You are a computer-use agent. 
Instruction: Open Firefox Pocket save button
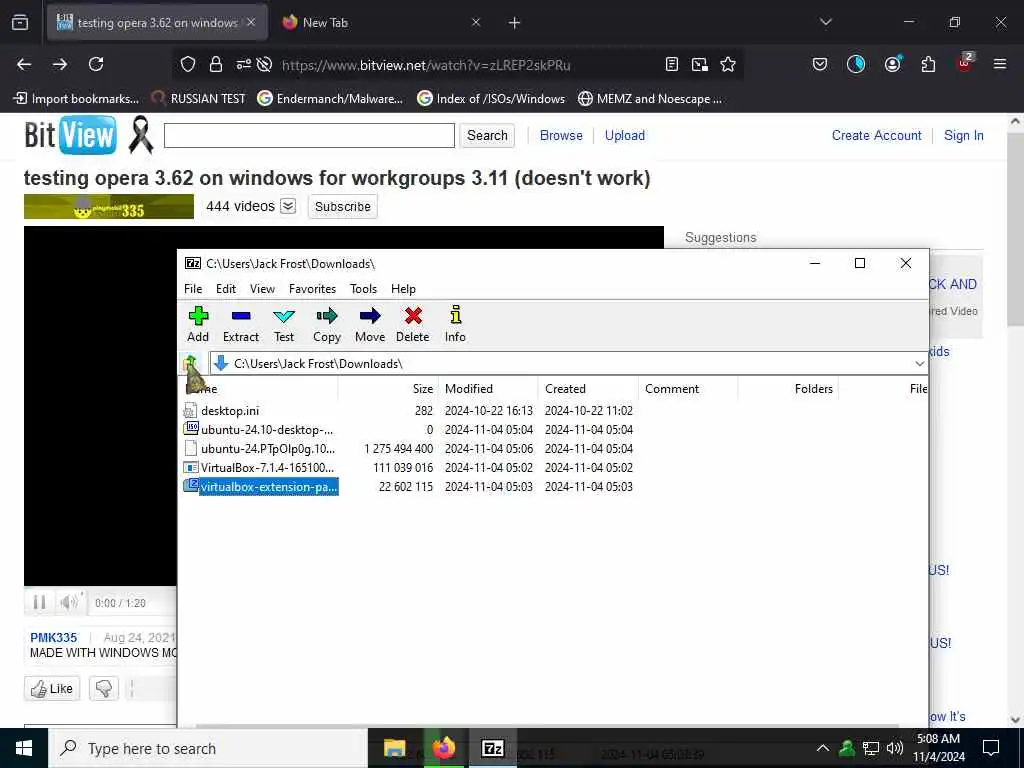(820, 64)
